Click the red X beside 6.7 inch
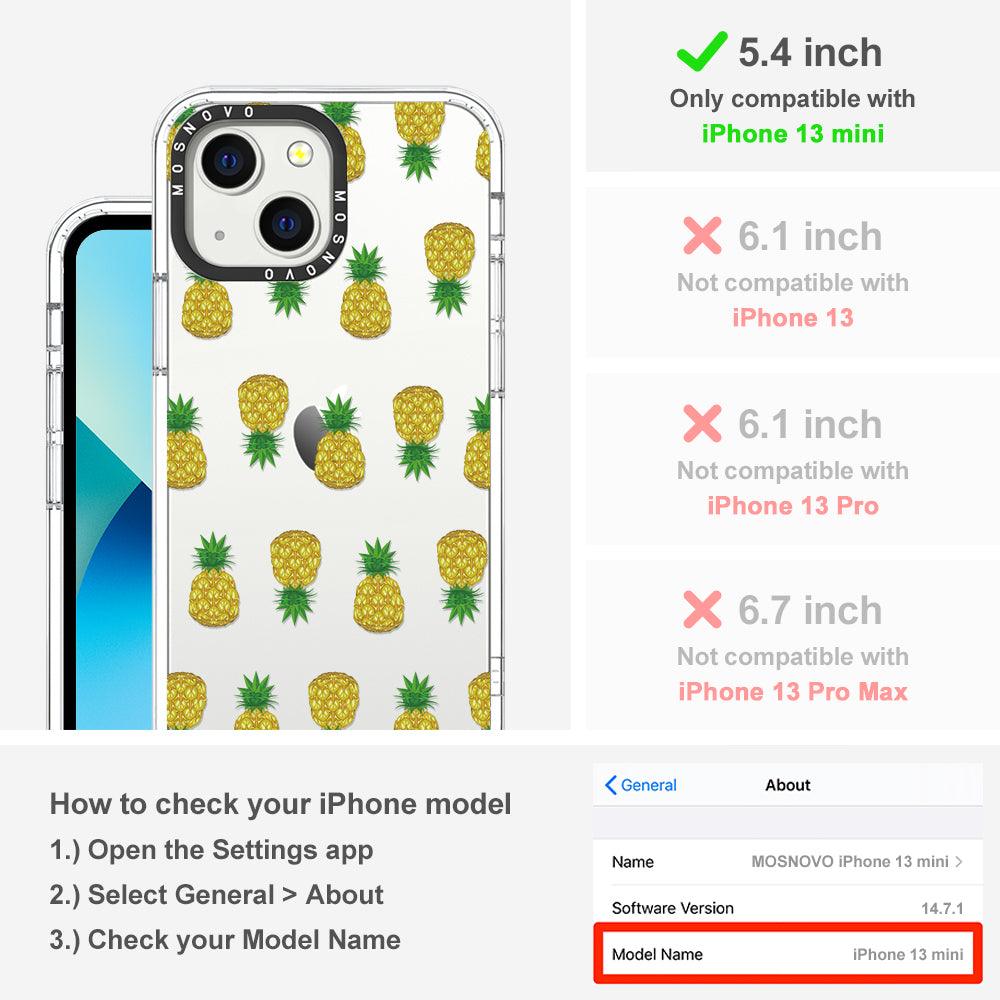This screenshot has width=1000, height=1000. (702, 610)
